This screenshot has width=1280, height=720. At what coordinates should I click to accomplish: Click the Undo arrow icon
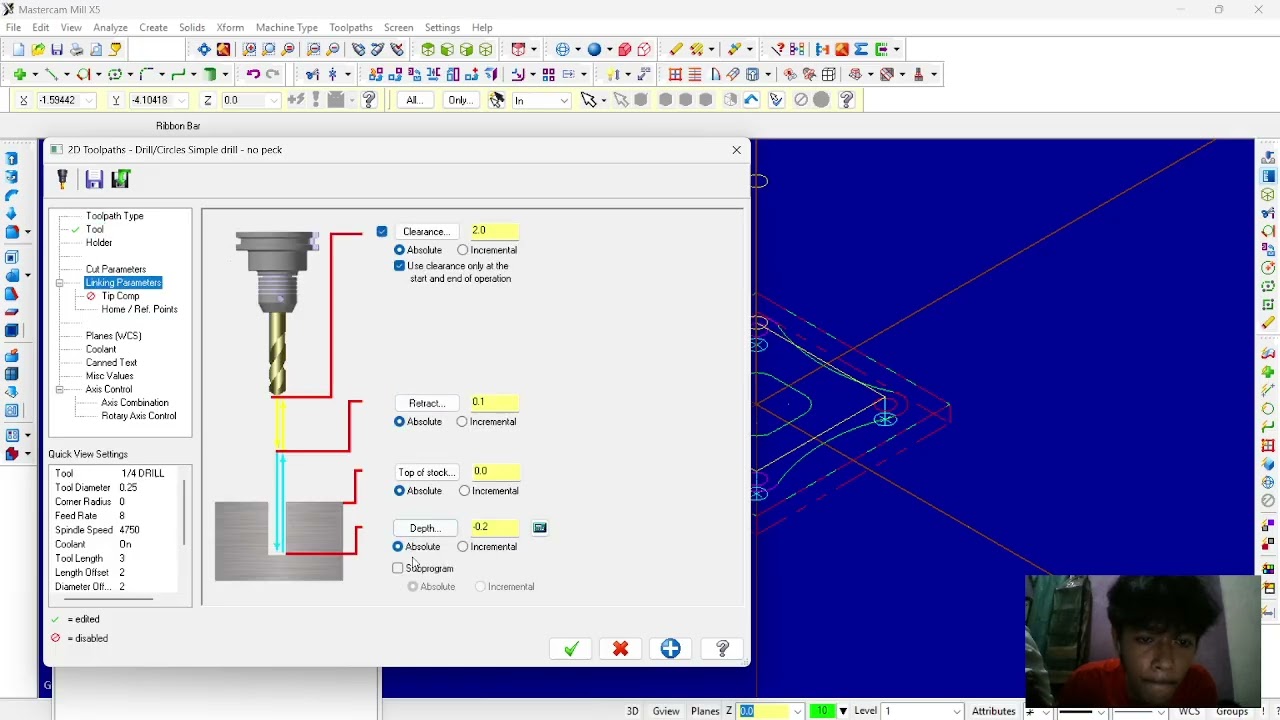coord(253,74)
